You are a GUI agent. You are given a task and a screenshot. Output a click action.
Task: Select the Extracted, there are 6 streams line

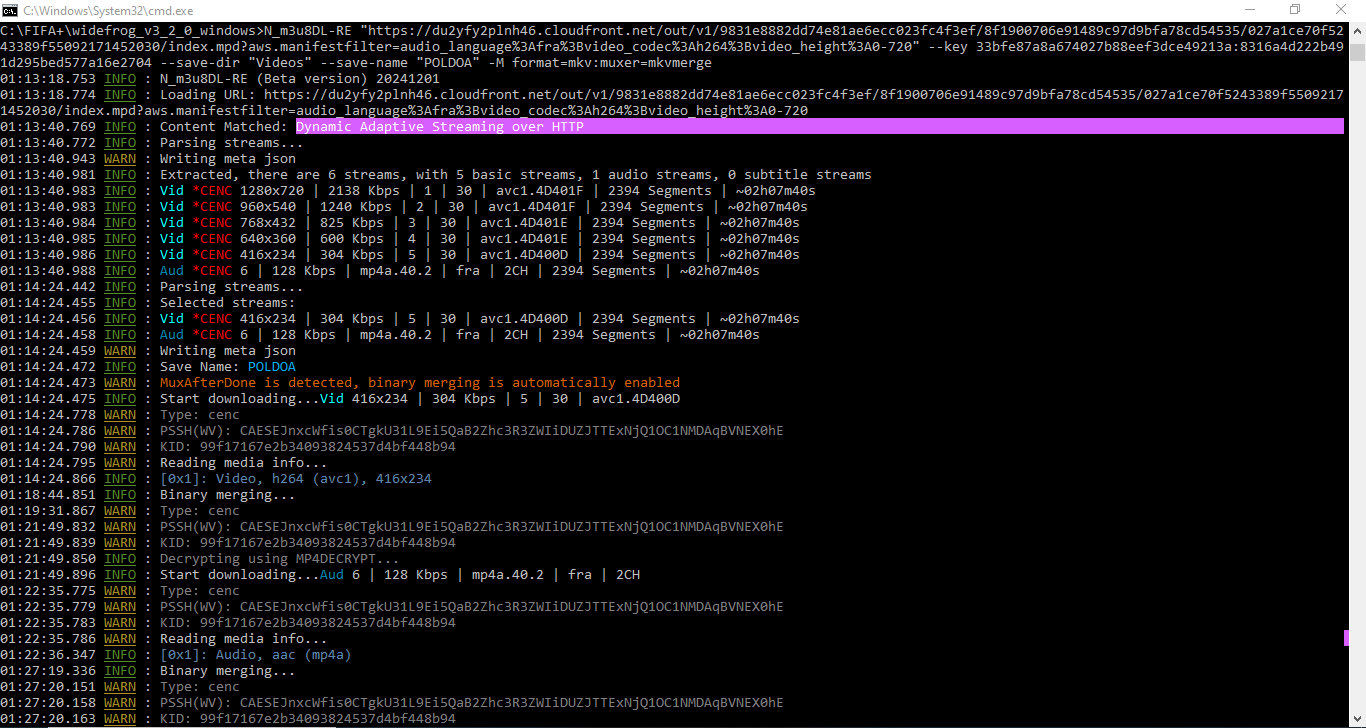point(516,174)
